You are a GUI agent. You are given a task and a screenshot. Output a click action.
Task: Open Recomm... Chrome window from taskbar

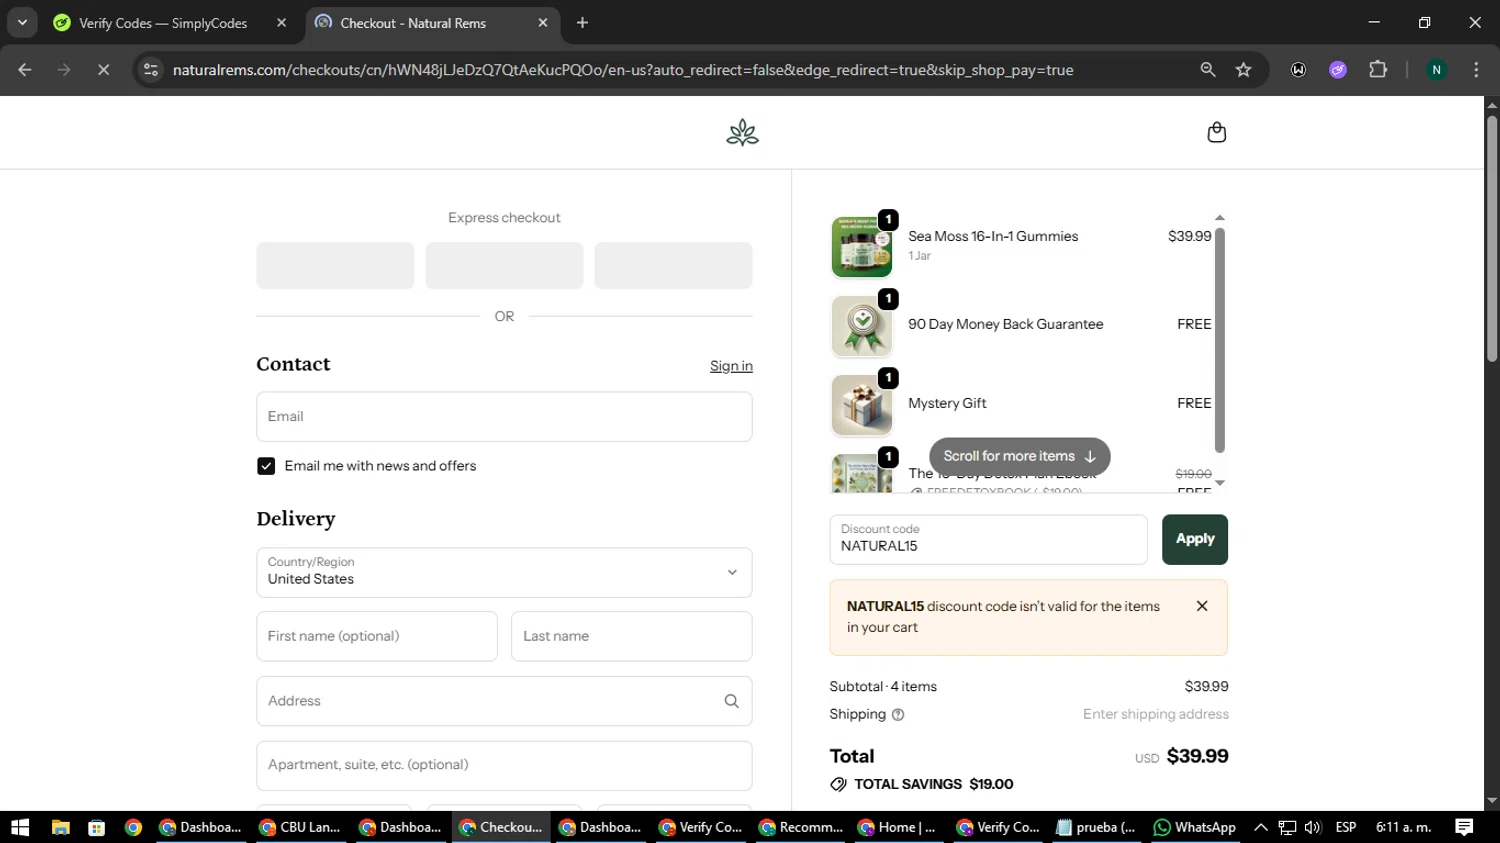tap(800, 827)
